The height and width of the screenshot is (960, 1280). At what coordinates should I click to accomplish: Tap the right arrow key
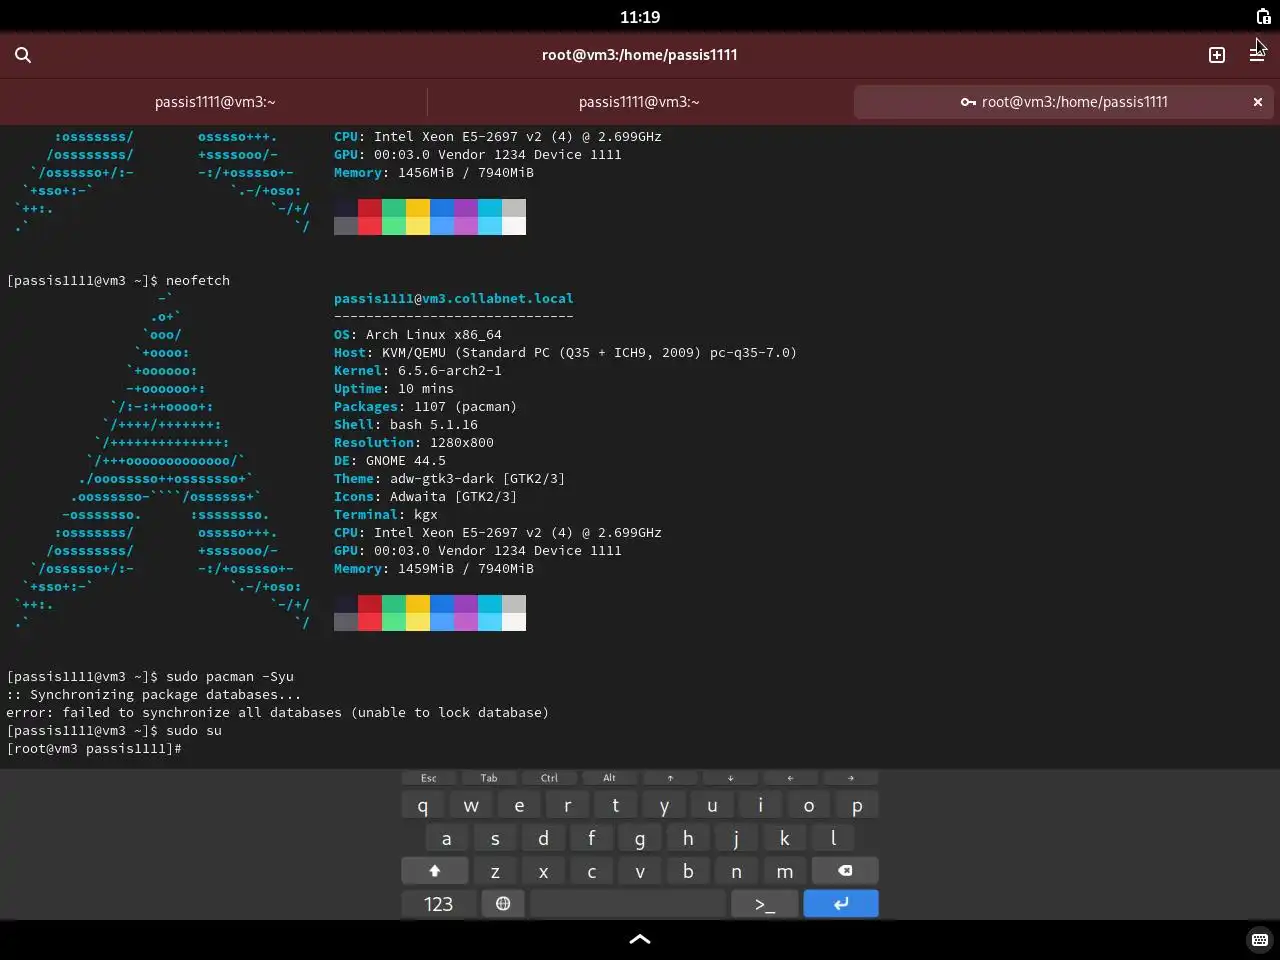[851, 778]
